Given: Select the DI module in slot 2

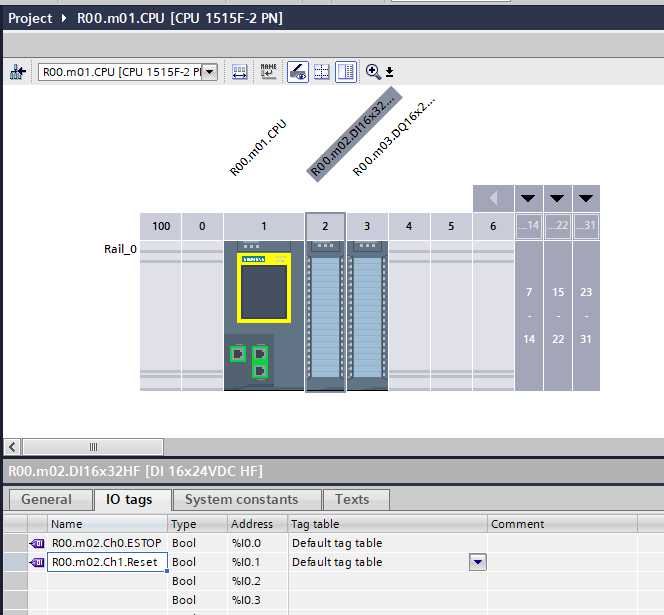Looking at the screenshot, I should pyautogui.click(x=325, y=316).
